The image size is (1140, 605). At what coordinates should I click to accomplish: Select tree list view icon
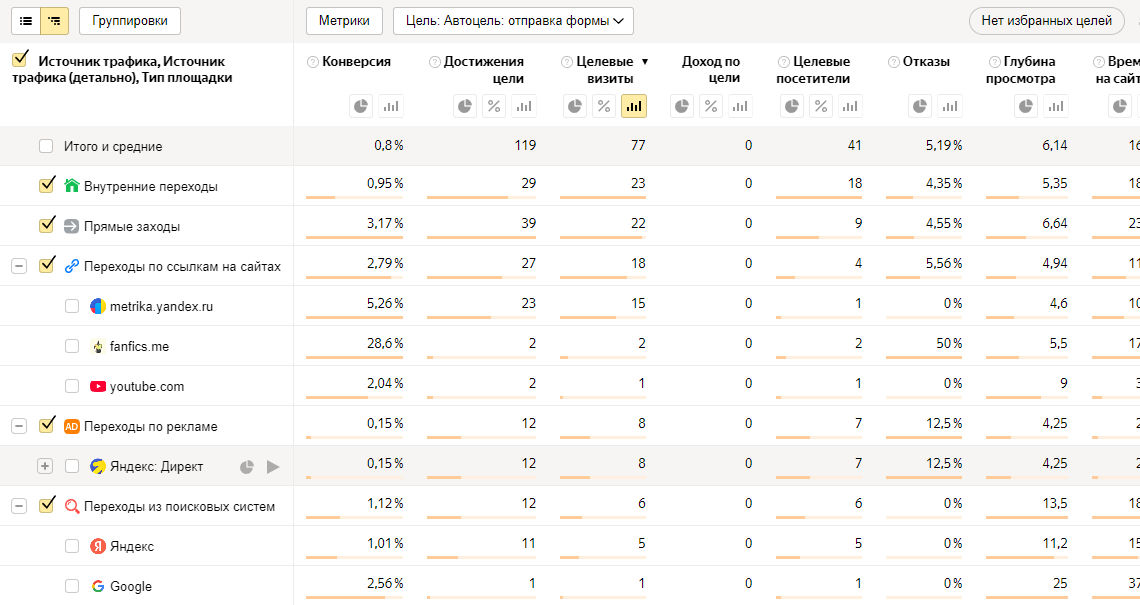coord(54,20)
